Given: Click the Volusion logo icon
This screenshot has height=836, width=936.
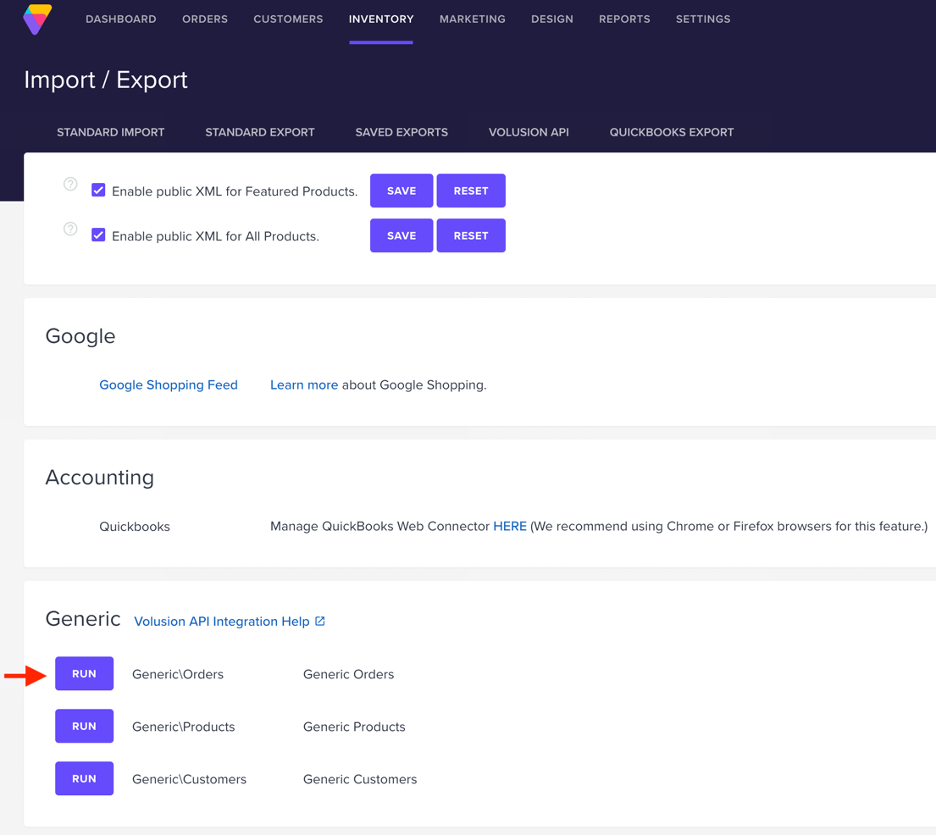Looking at the screenshot, I should tap(38, 19).
